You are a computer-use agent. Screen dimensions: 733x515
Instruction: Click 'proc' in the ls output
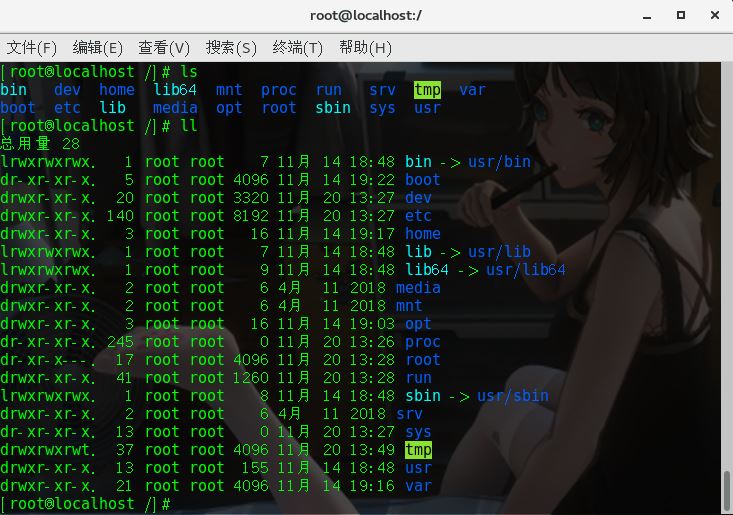pyautogui.click(x=279, y=90)
